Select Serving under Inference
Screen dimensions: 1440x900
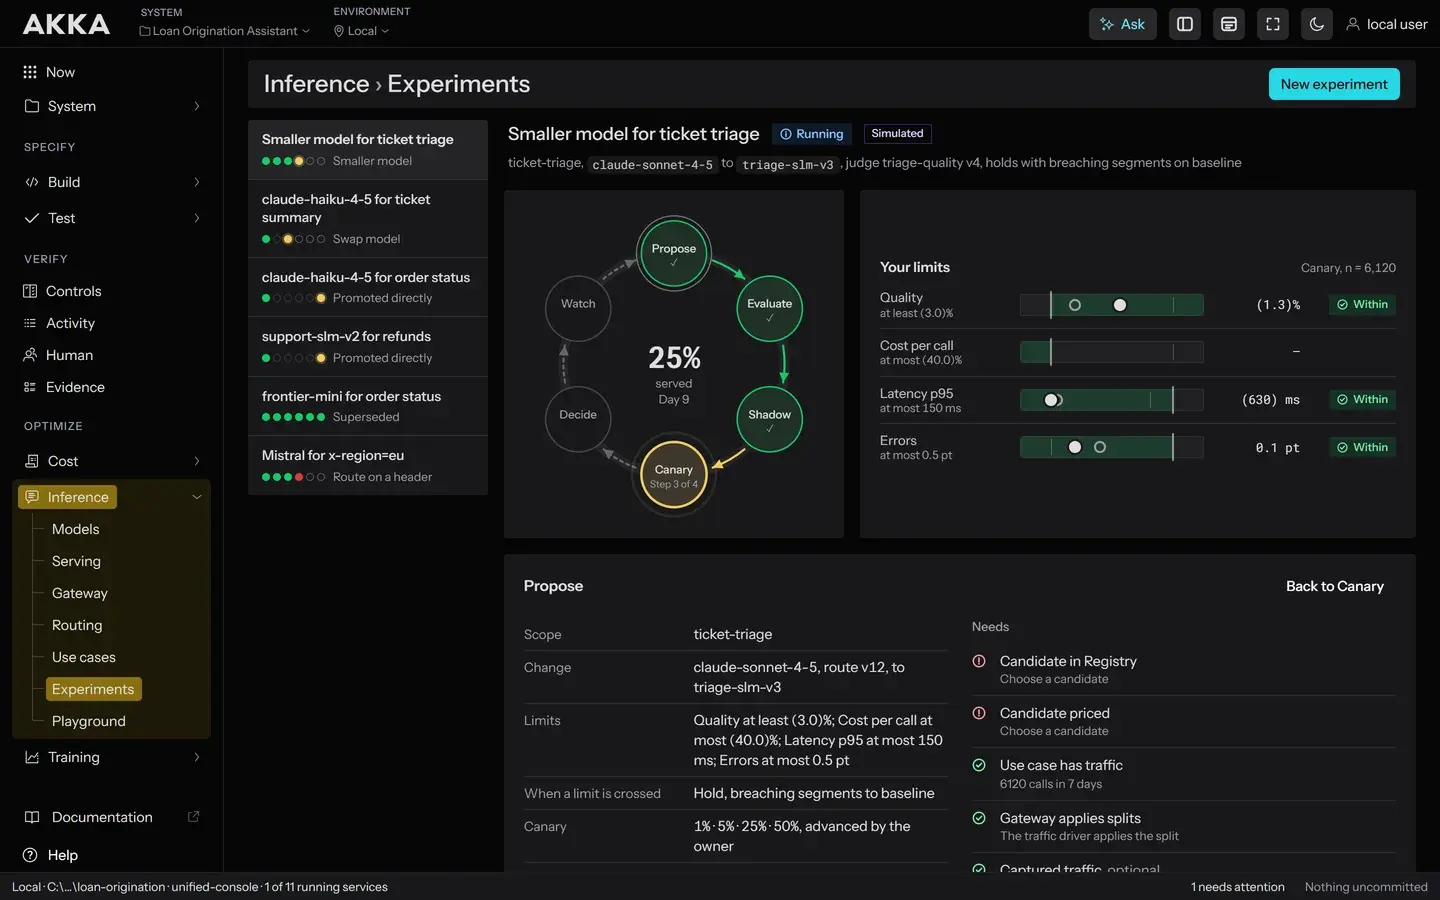(76, 561)
